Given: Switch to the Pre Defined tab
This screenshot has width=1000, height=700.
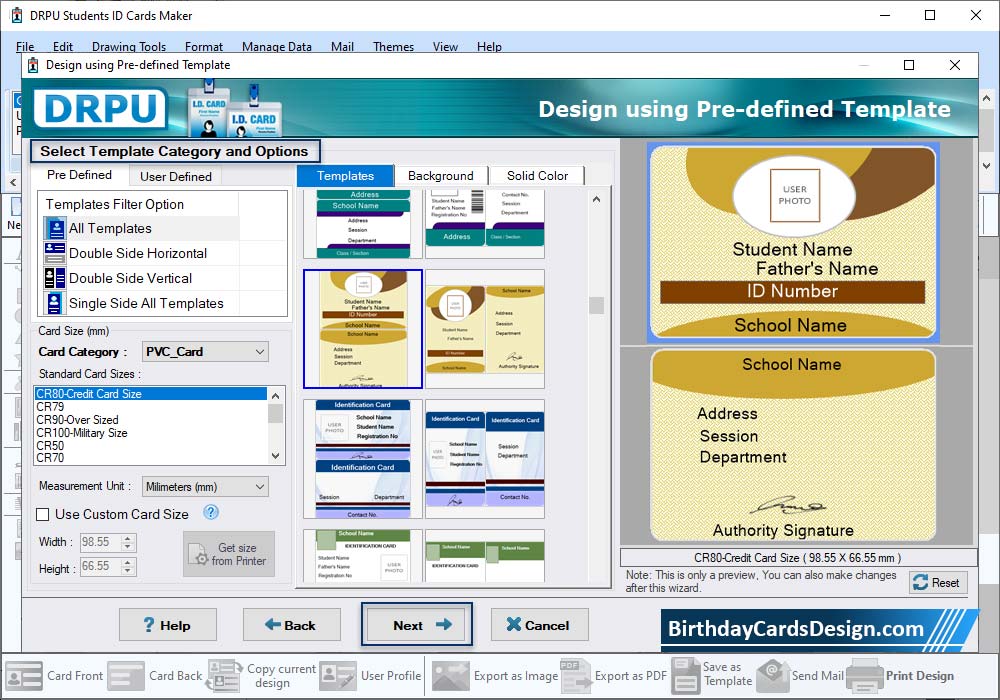Looking at the screenshot, I should (x=79, y=175).
